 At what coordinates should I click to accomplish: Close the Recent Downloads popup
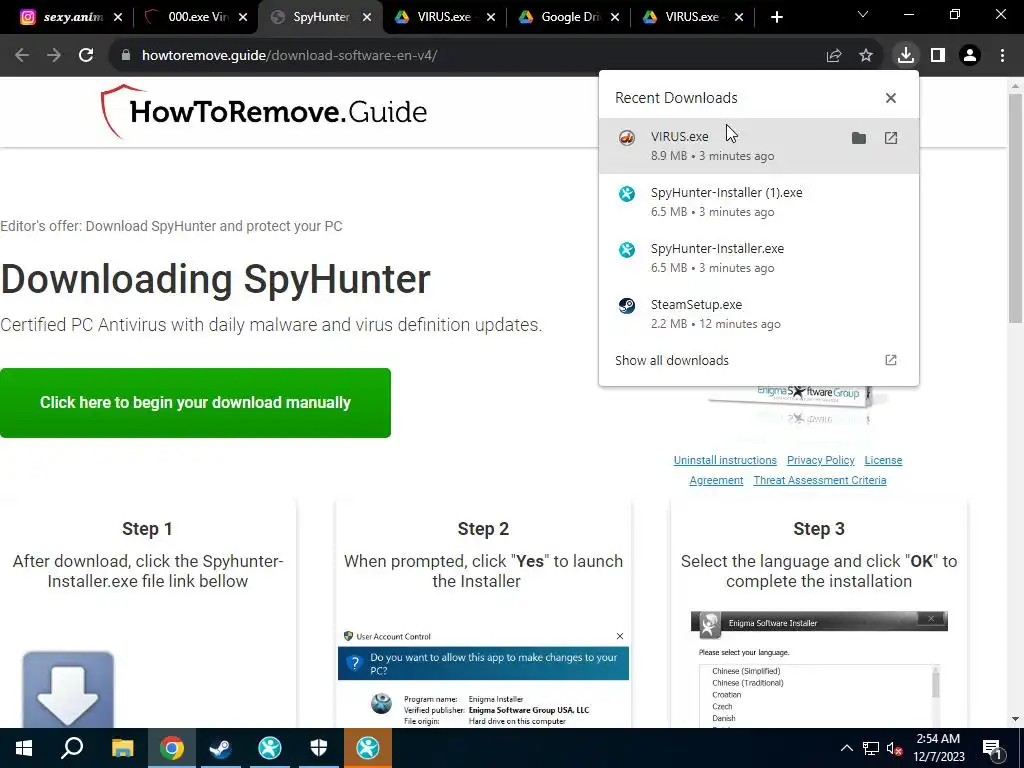click(891, 98)
